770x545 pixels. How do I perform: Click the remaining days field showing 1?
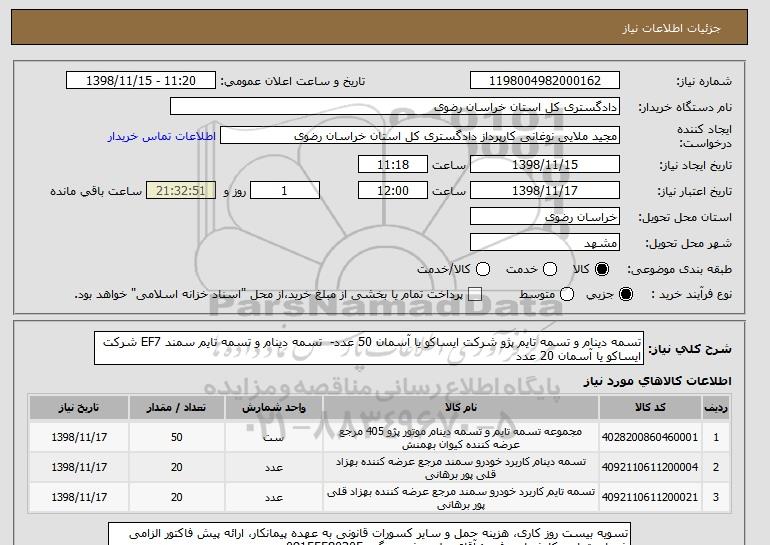tap(285, 191)
